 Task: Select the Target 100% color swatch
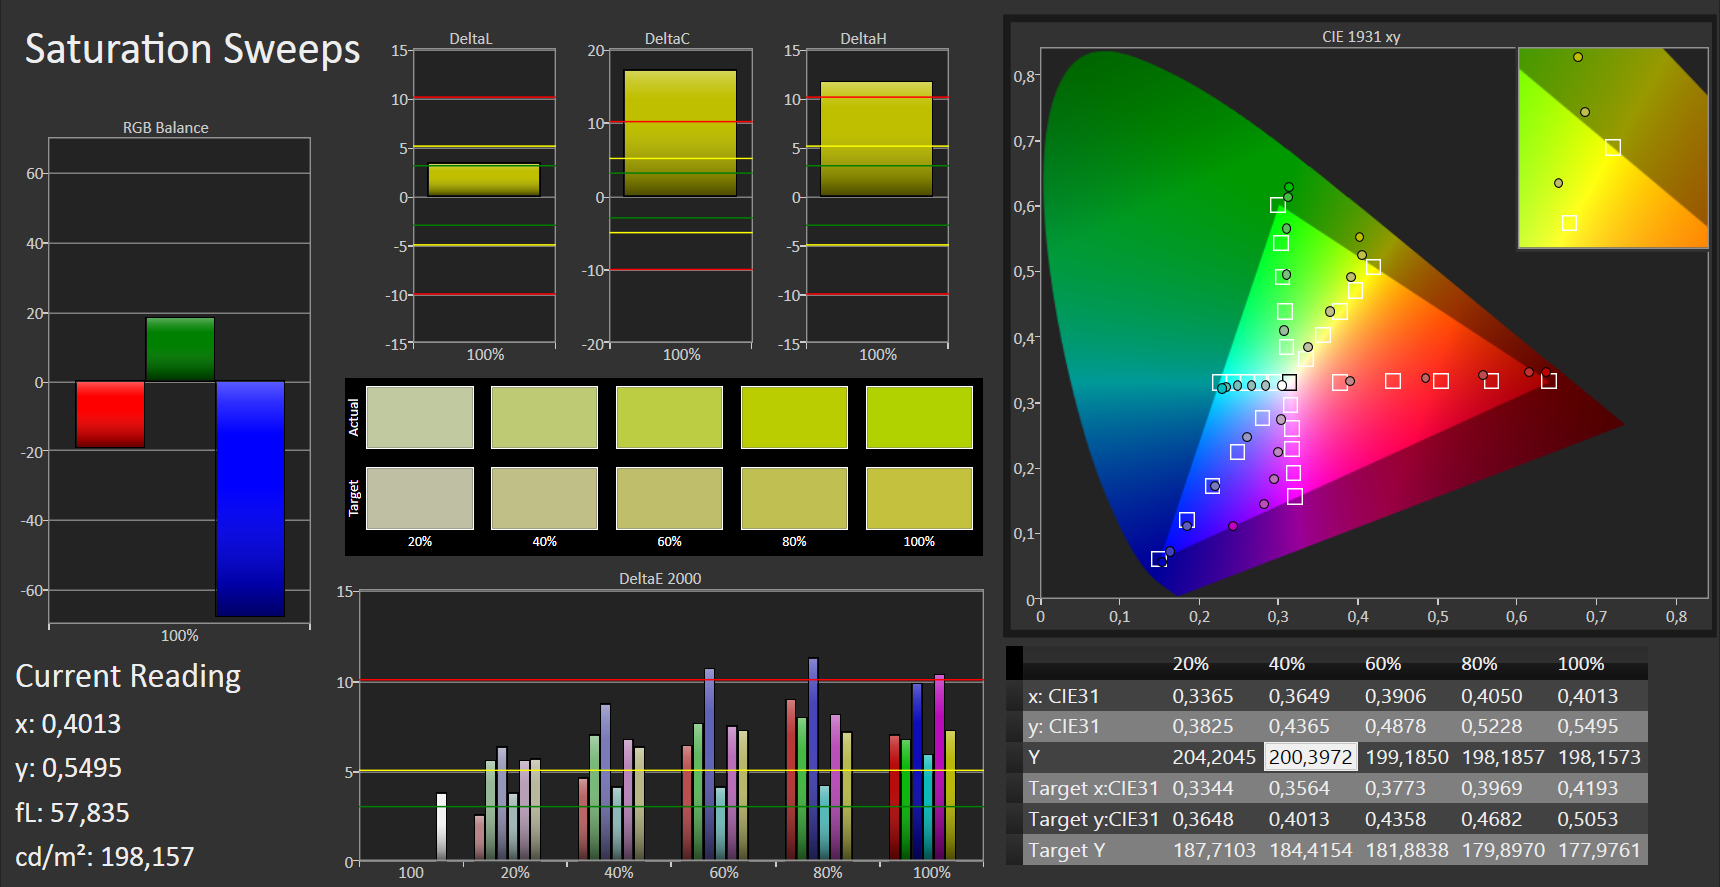coord(918,498)
